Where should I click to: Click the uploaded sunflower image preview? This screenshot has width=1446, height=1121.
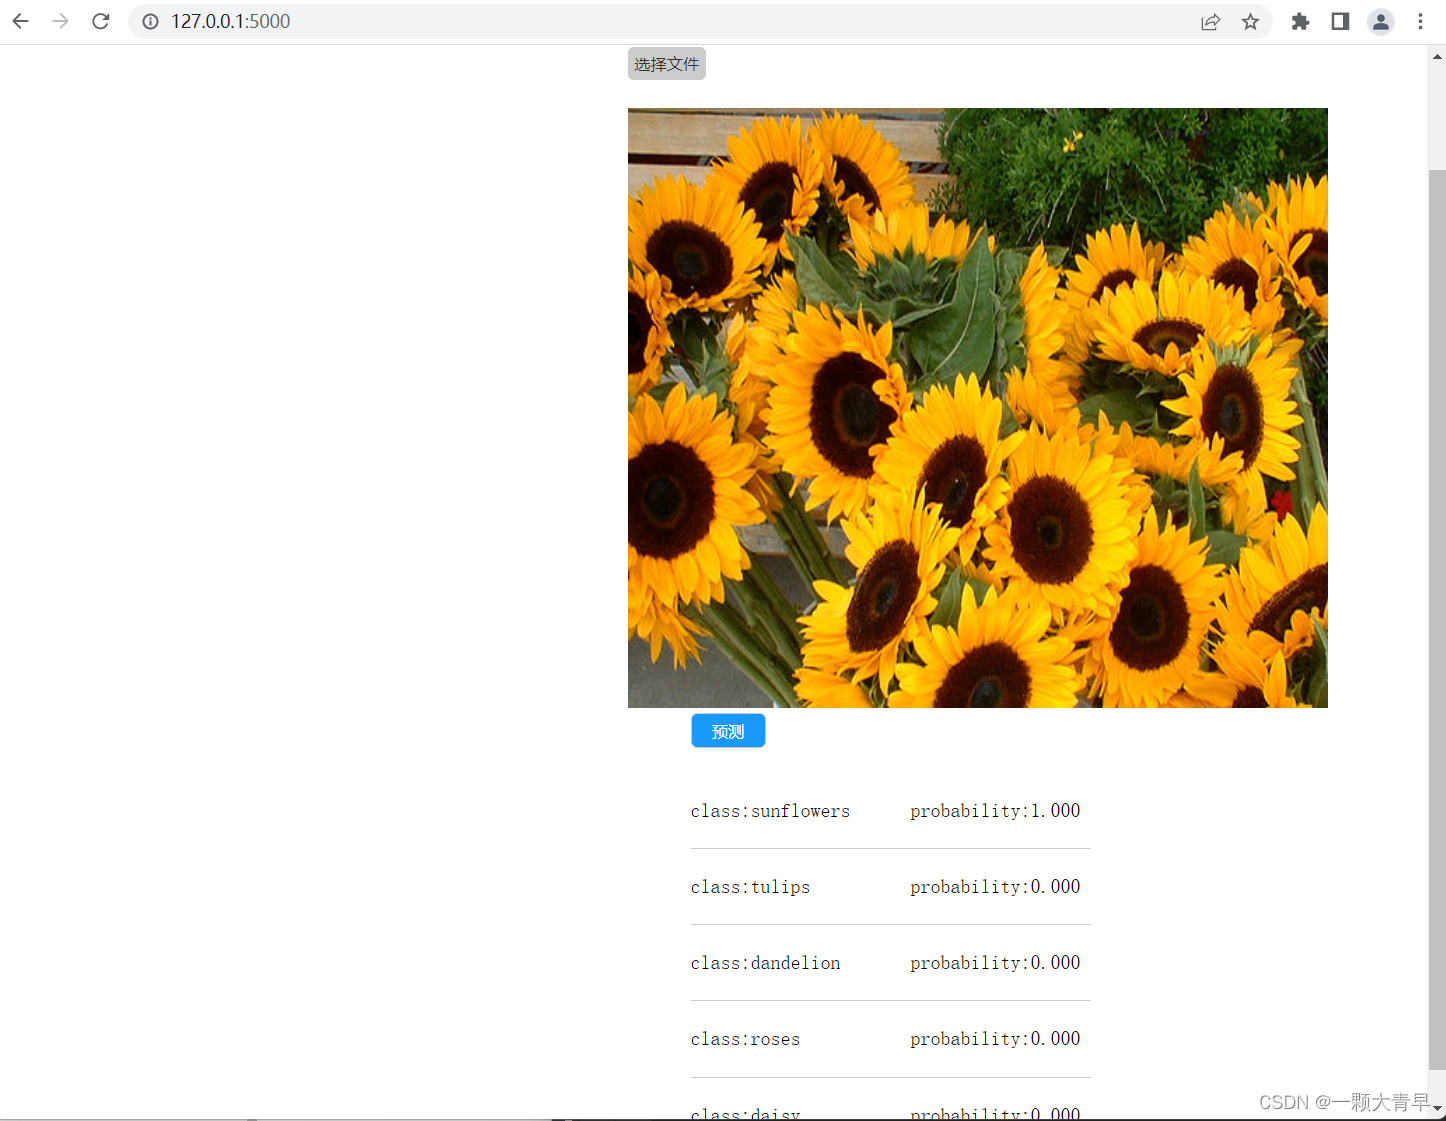tap(977, 408)
